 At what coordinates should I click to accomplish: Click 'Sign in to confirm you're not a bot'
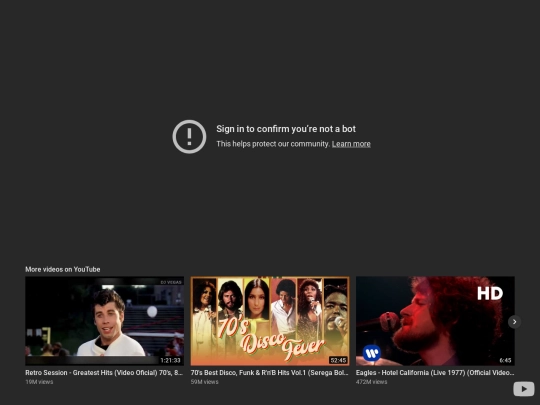[286, 129]
